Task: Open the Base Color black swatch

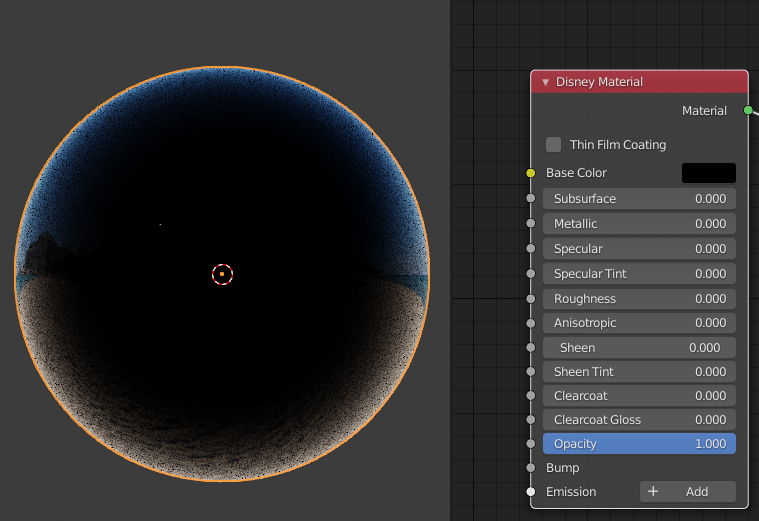Action: [708, 173]
